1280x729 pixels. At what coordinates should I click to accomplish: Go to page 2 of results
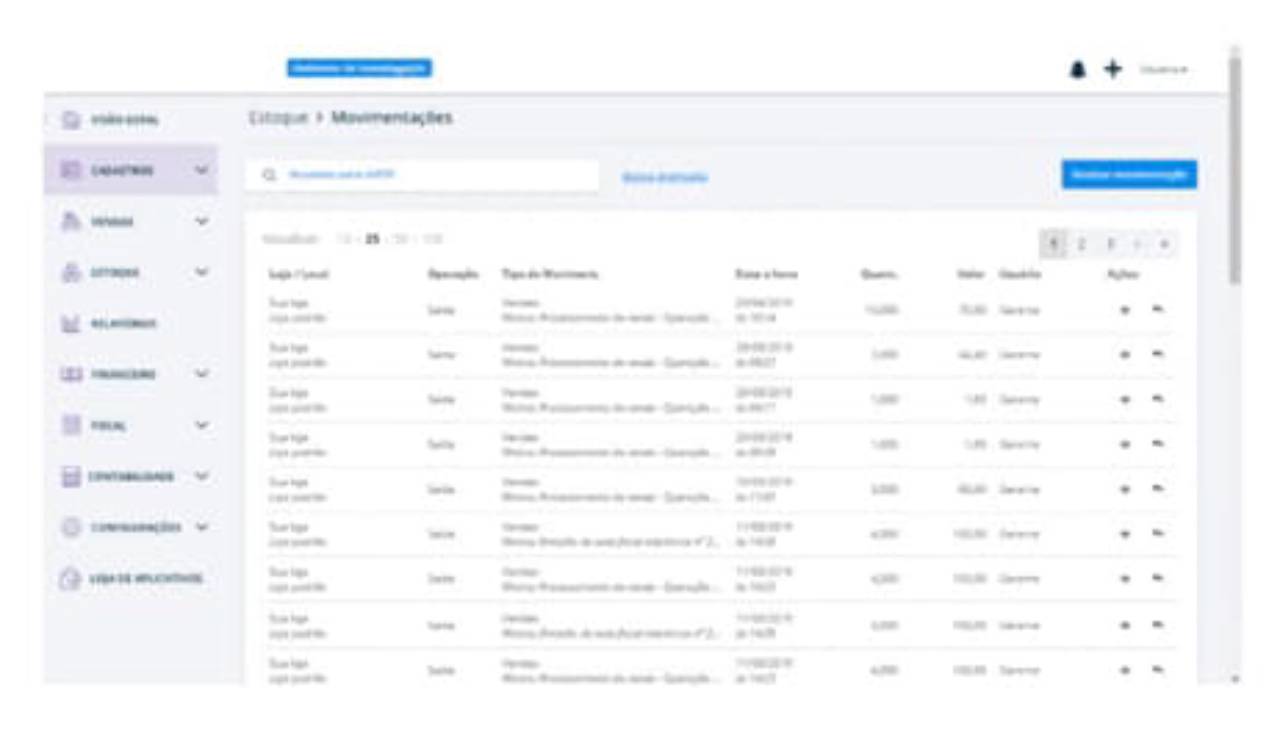coord(1081,244)
